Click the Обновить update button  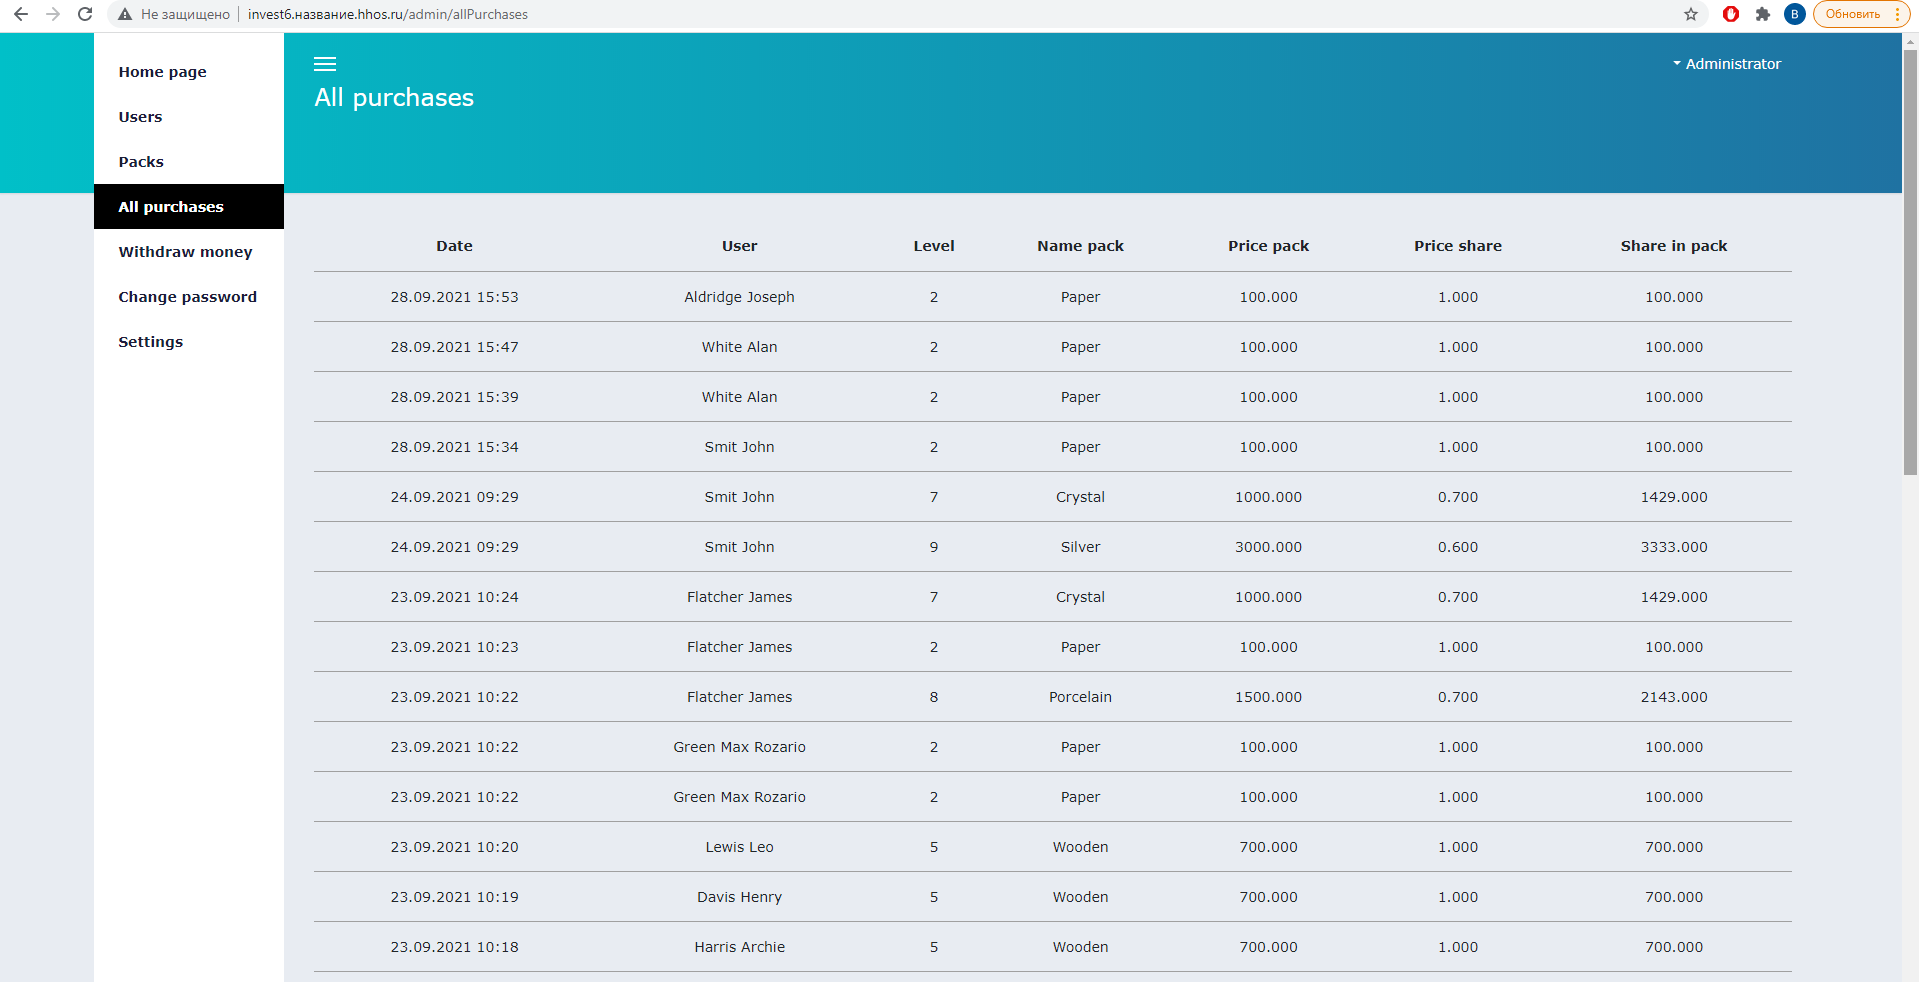[x=1853, y=14]
